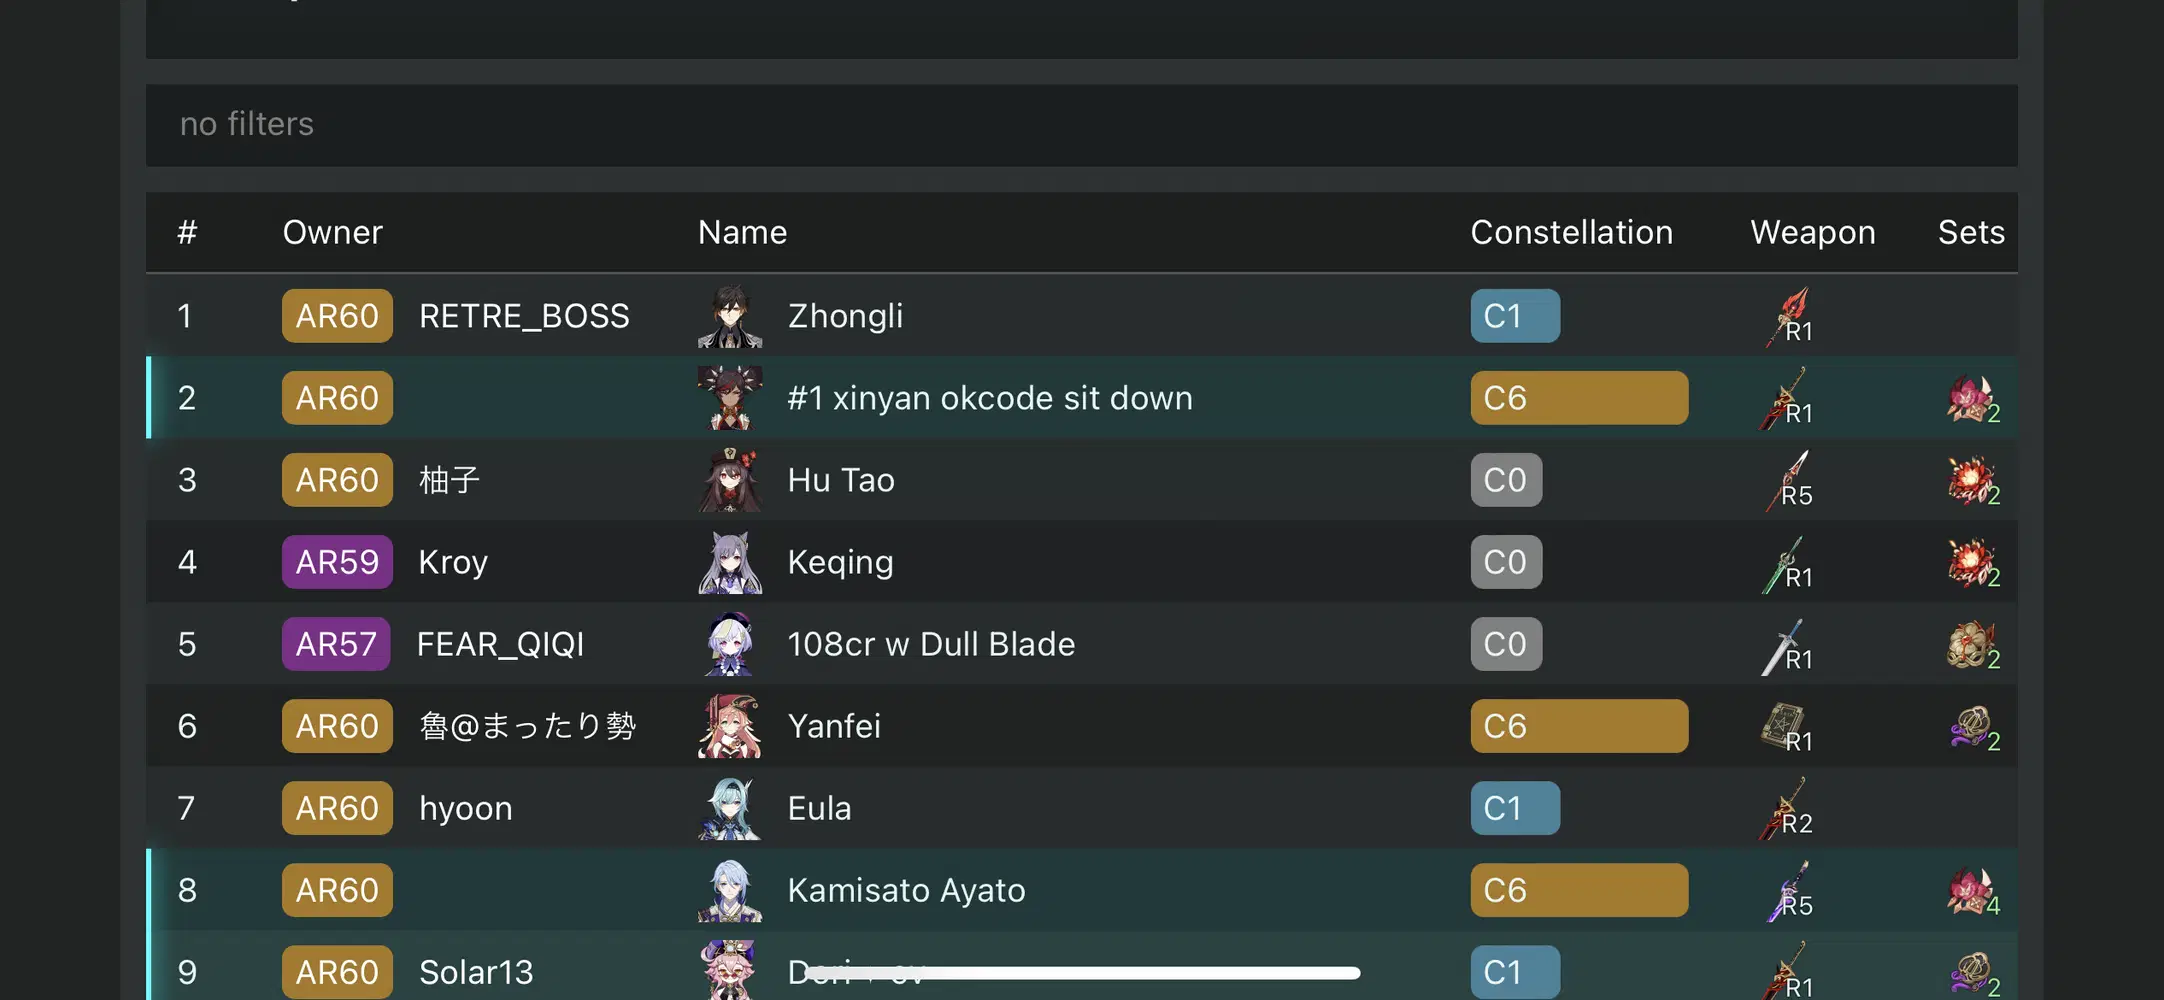Click Yanfei's character portrait
This screenshot has width=2164, height=1000.
coord(730,727)
